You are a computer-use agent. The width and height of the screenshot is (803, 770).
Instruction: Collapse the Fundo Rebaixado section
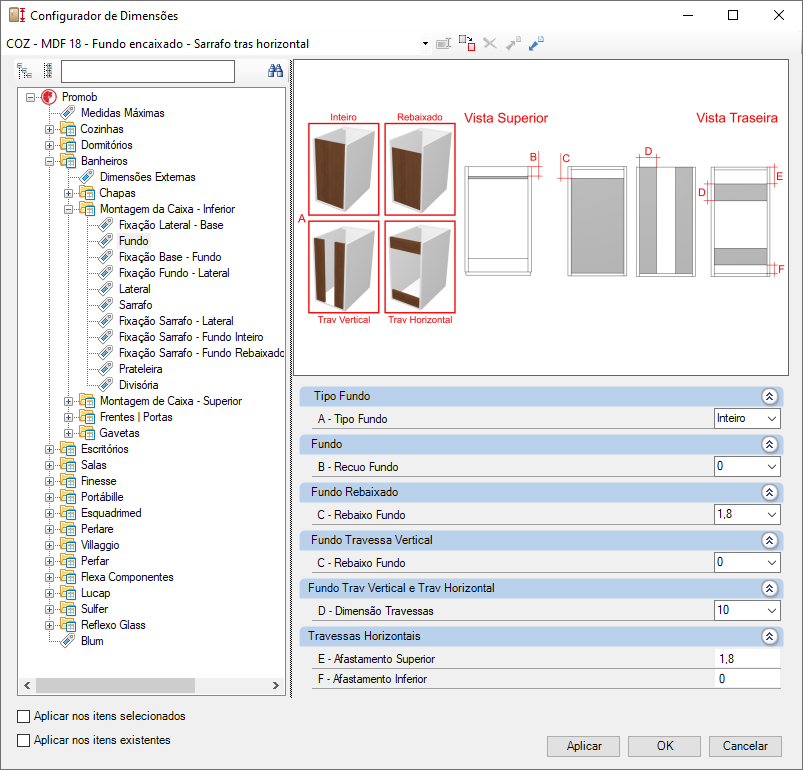tap(769, 492)
